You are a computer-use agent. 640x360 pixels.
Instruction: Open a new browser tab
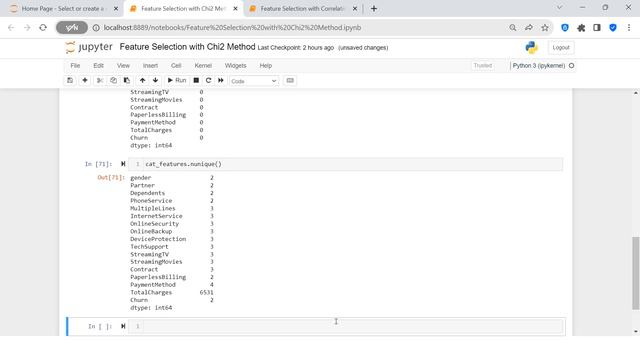374,9
